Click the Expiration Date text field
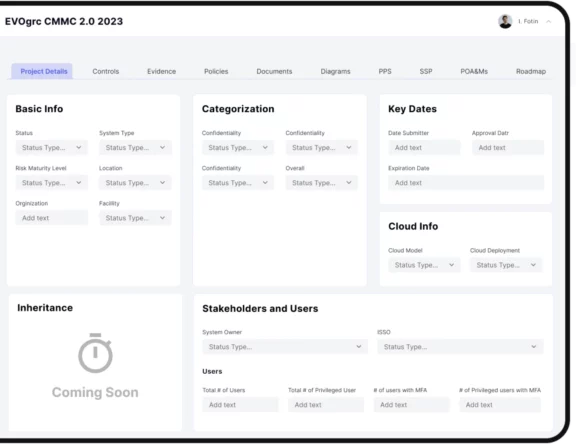Viewport: 576px width, 444px height. tap(466, 183)
